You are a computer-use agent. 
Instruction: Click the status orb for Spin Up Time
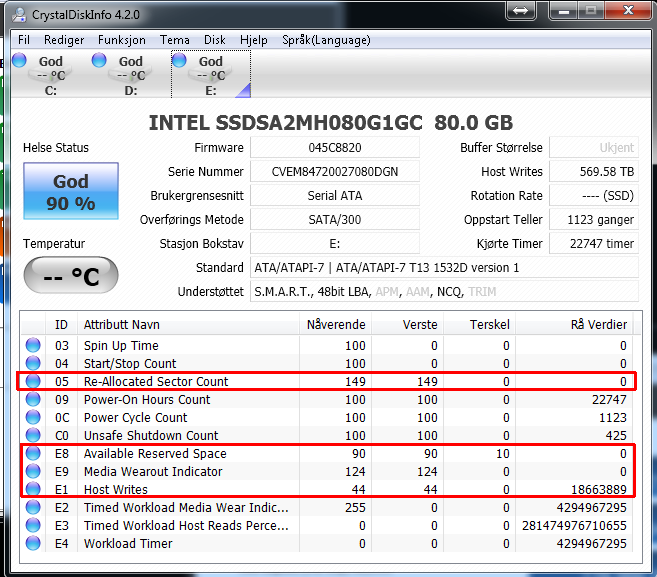[33, 345]
